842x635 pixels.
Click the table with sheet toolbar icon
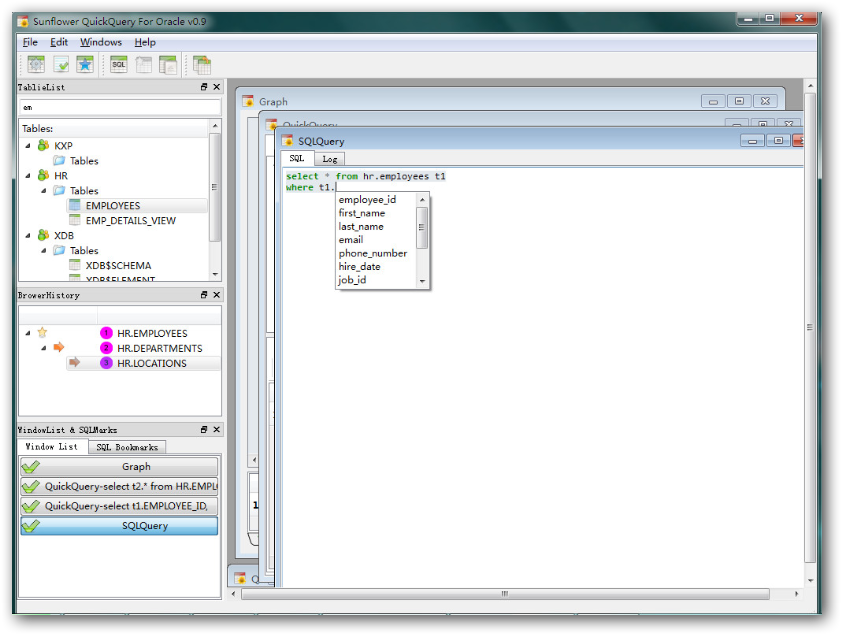coord(168,64)
